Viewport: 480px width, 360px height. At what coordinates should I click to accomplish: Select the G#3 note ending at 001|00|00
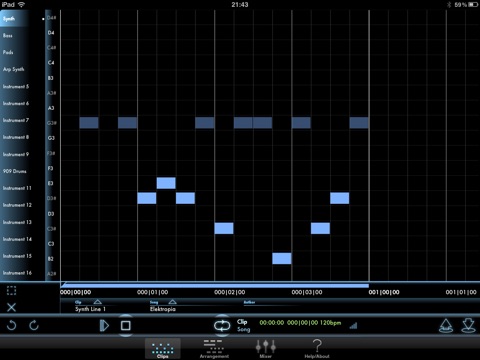coord(359,123)
